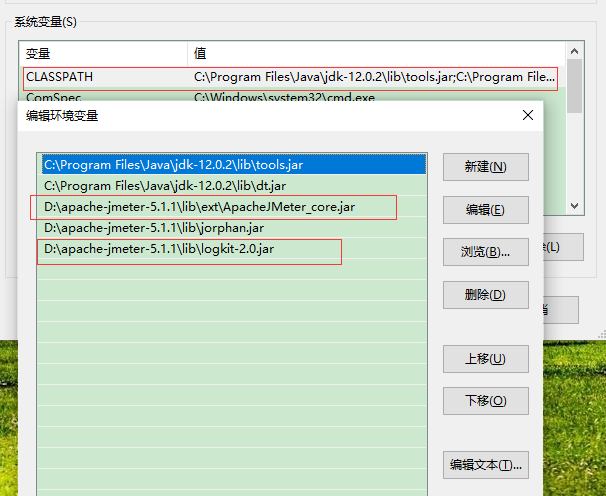
Task: Click the 编辑(E) button
Action: [485, 210]
